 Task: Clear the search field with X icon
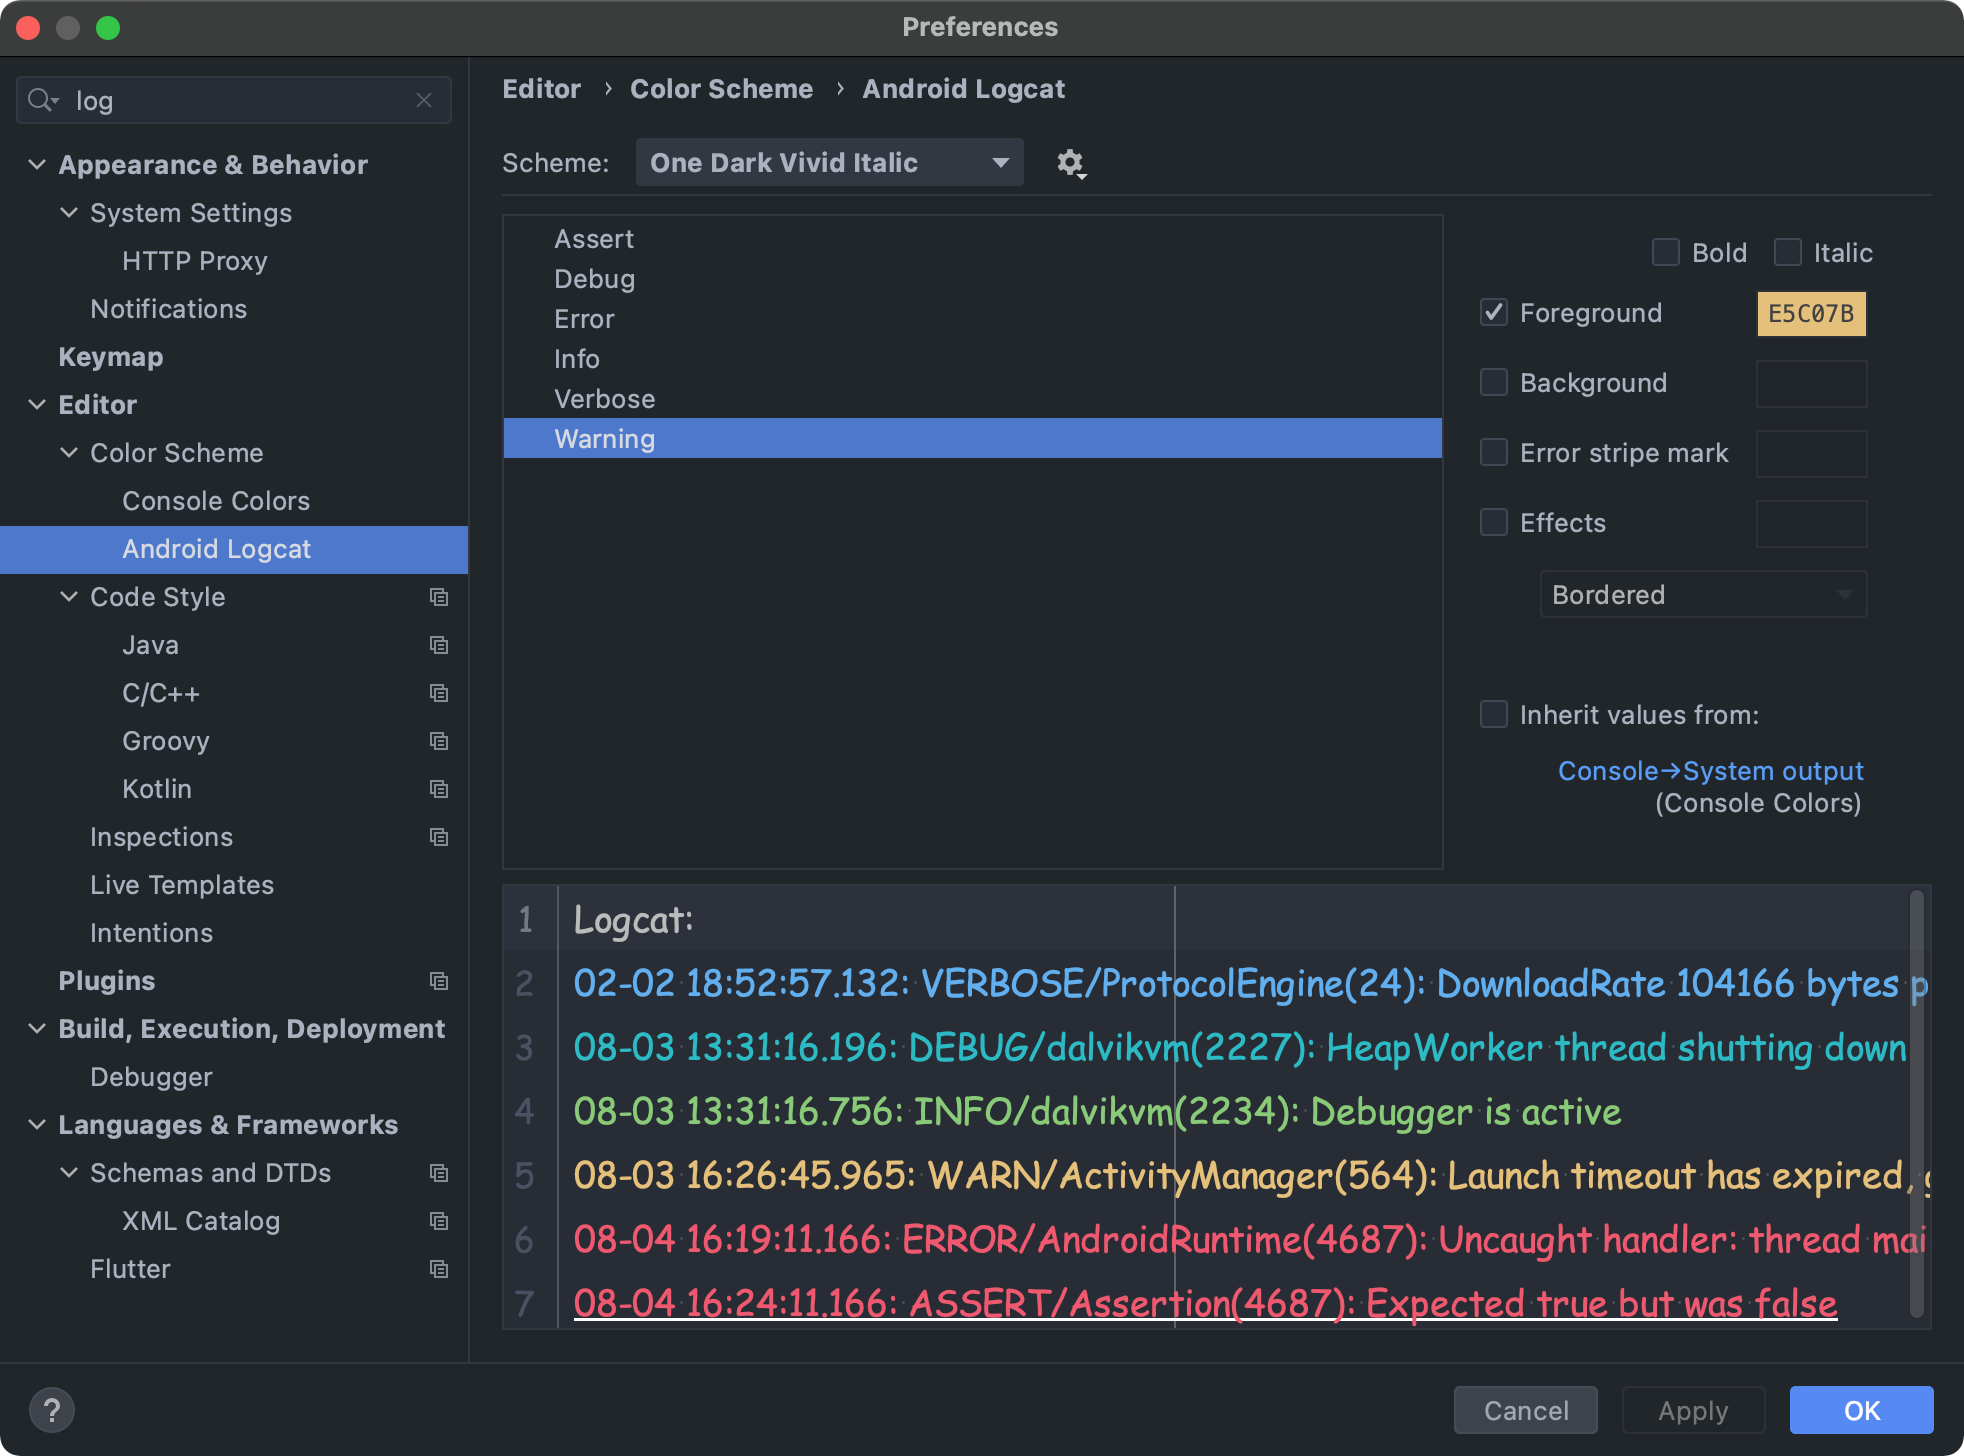pos(424,100)
